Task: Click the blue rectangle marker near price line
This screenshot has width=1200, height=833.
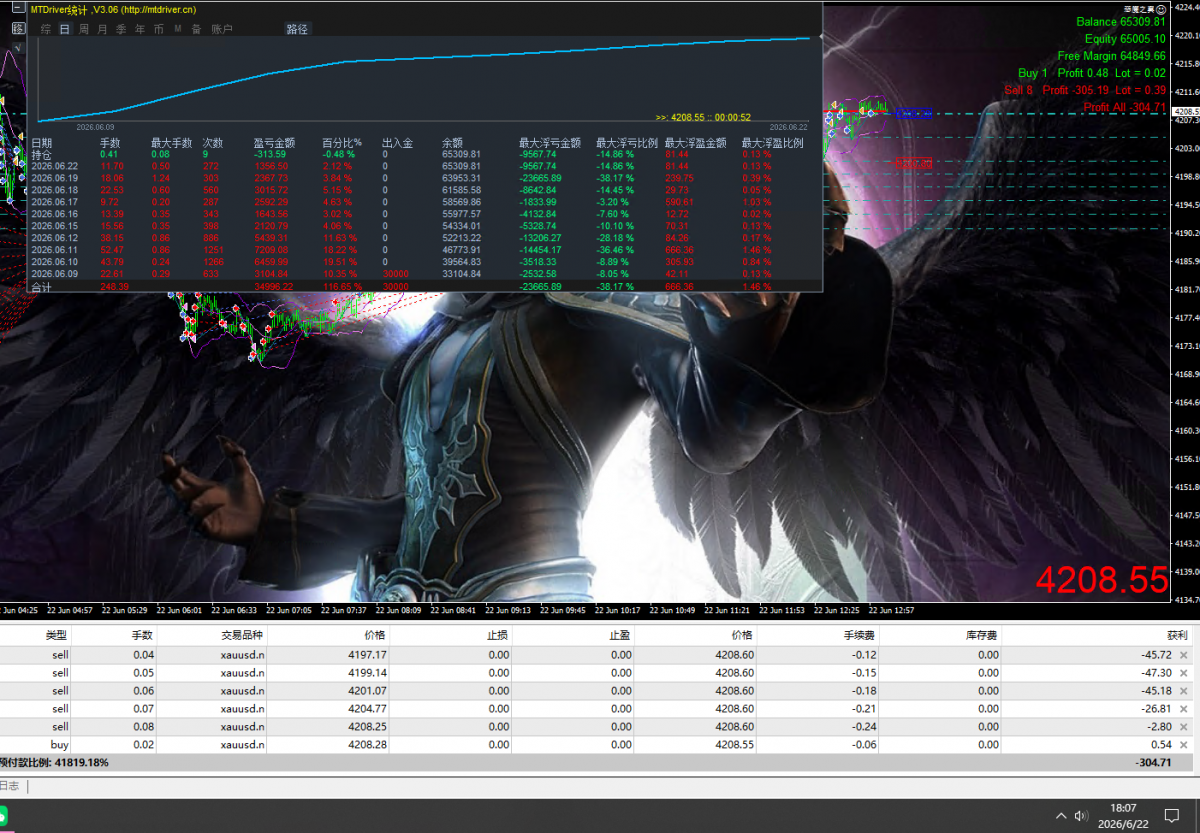Action: [913, 114]
